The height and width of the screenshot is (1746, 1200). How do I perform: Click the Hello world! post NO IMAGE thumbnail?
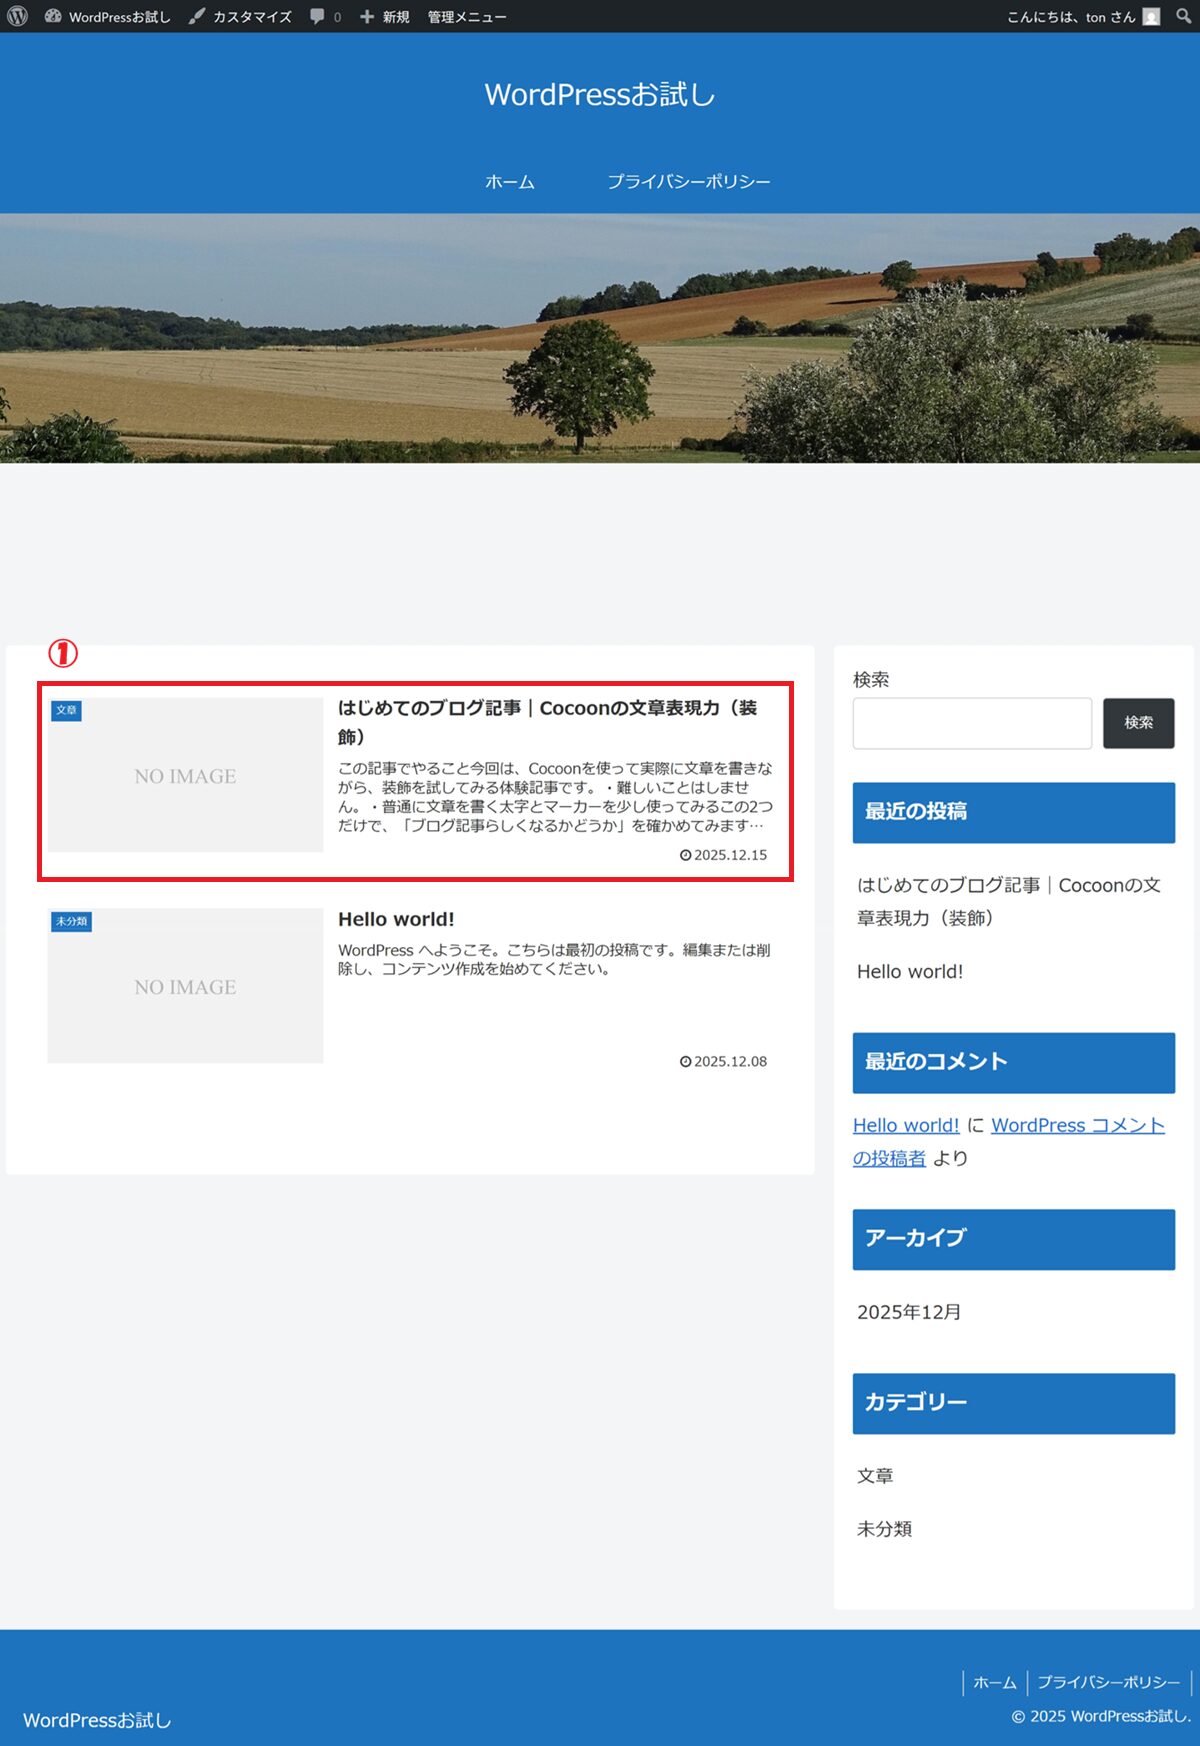tap(186, 986)
